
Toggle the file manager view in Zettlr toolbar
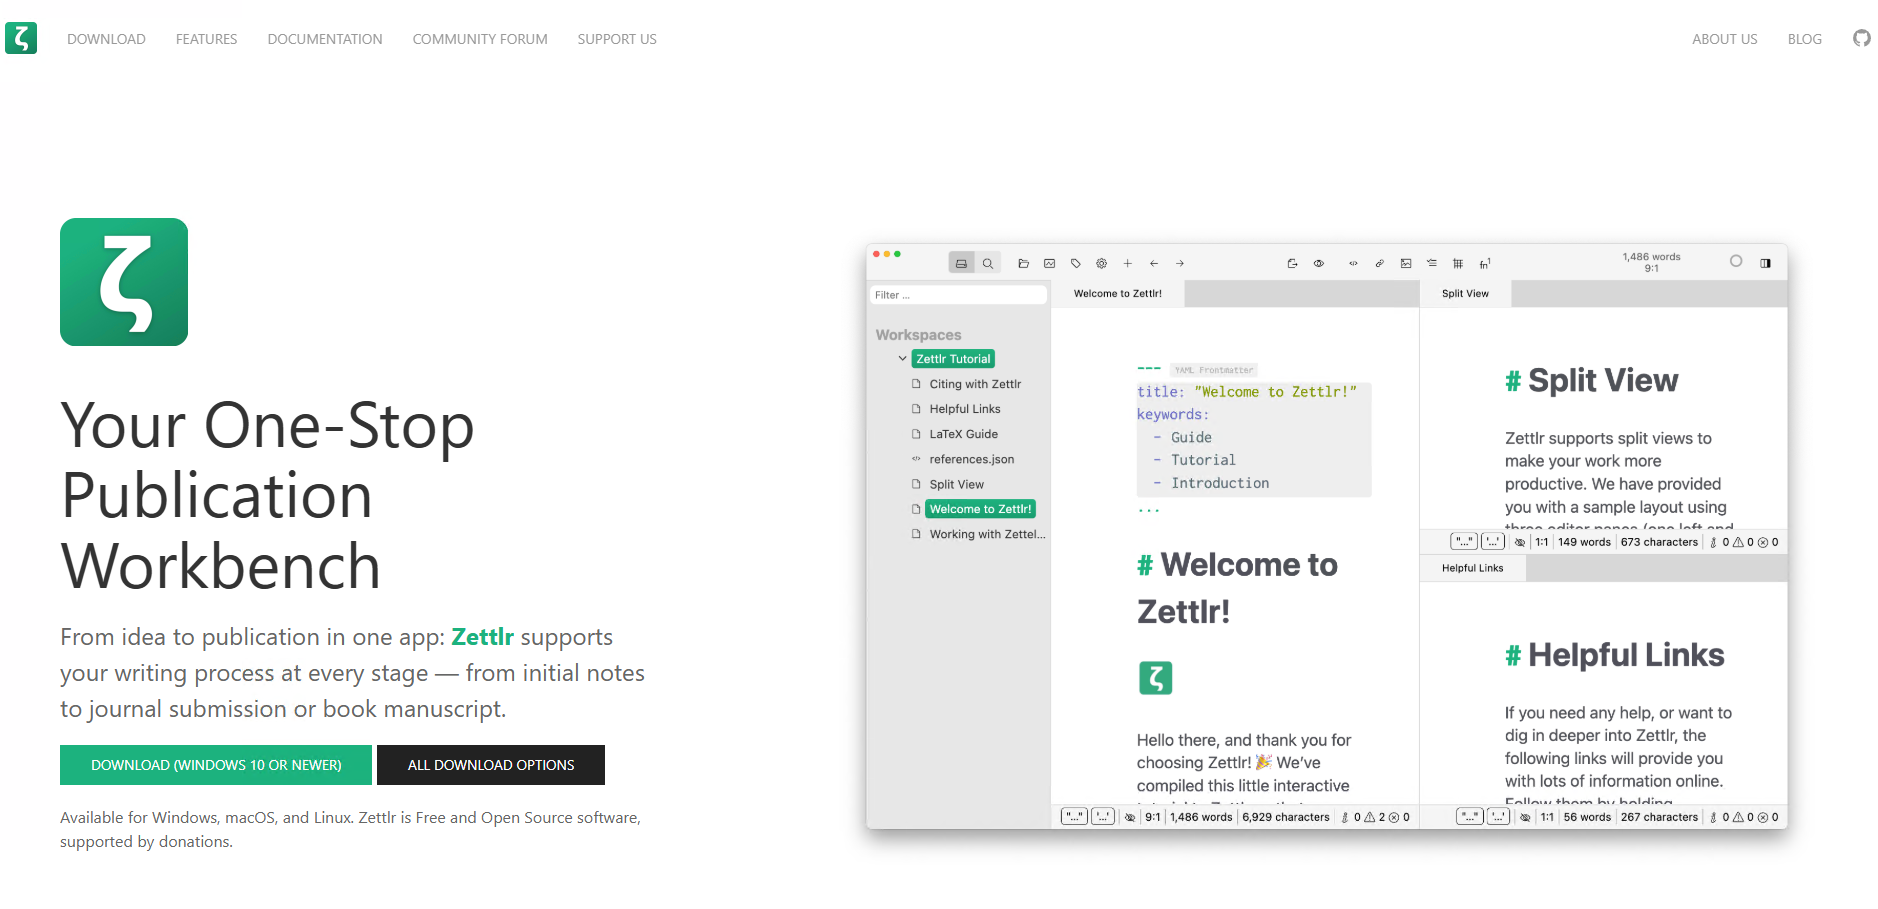961,263
